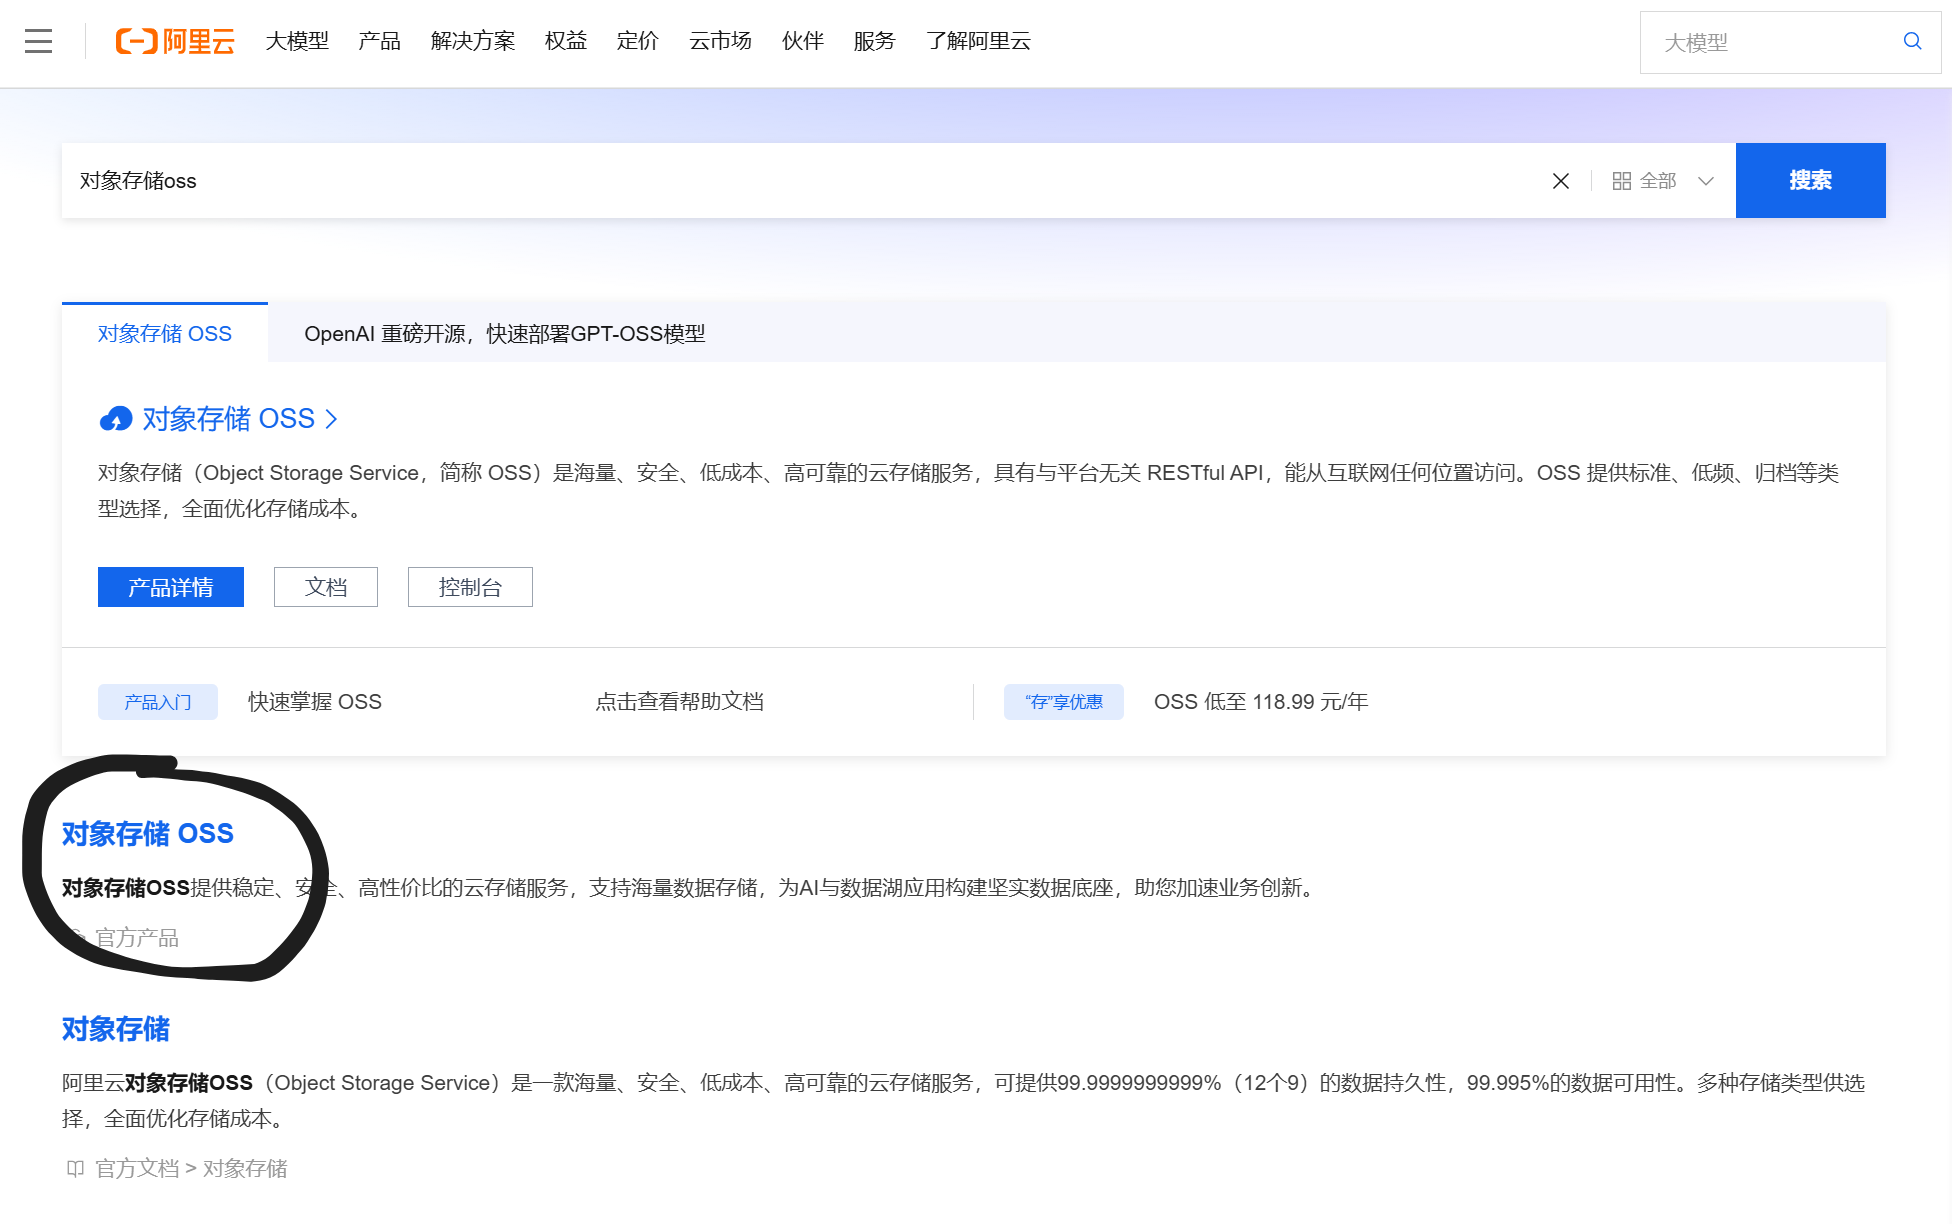The height and width of the screenshot is (1224, 1952).
Task: Clear the search query with X icon
Action: click(1560, 181)
